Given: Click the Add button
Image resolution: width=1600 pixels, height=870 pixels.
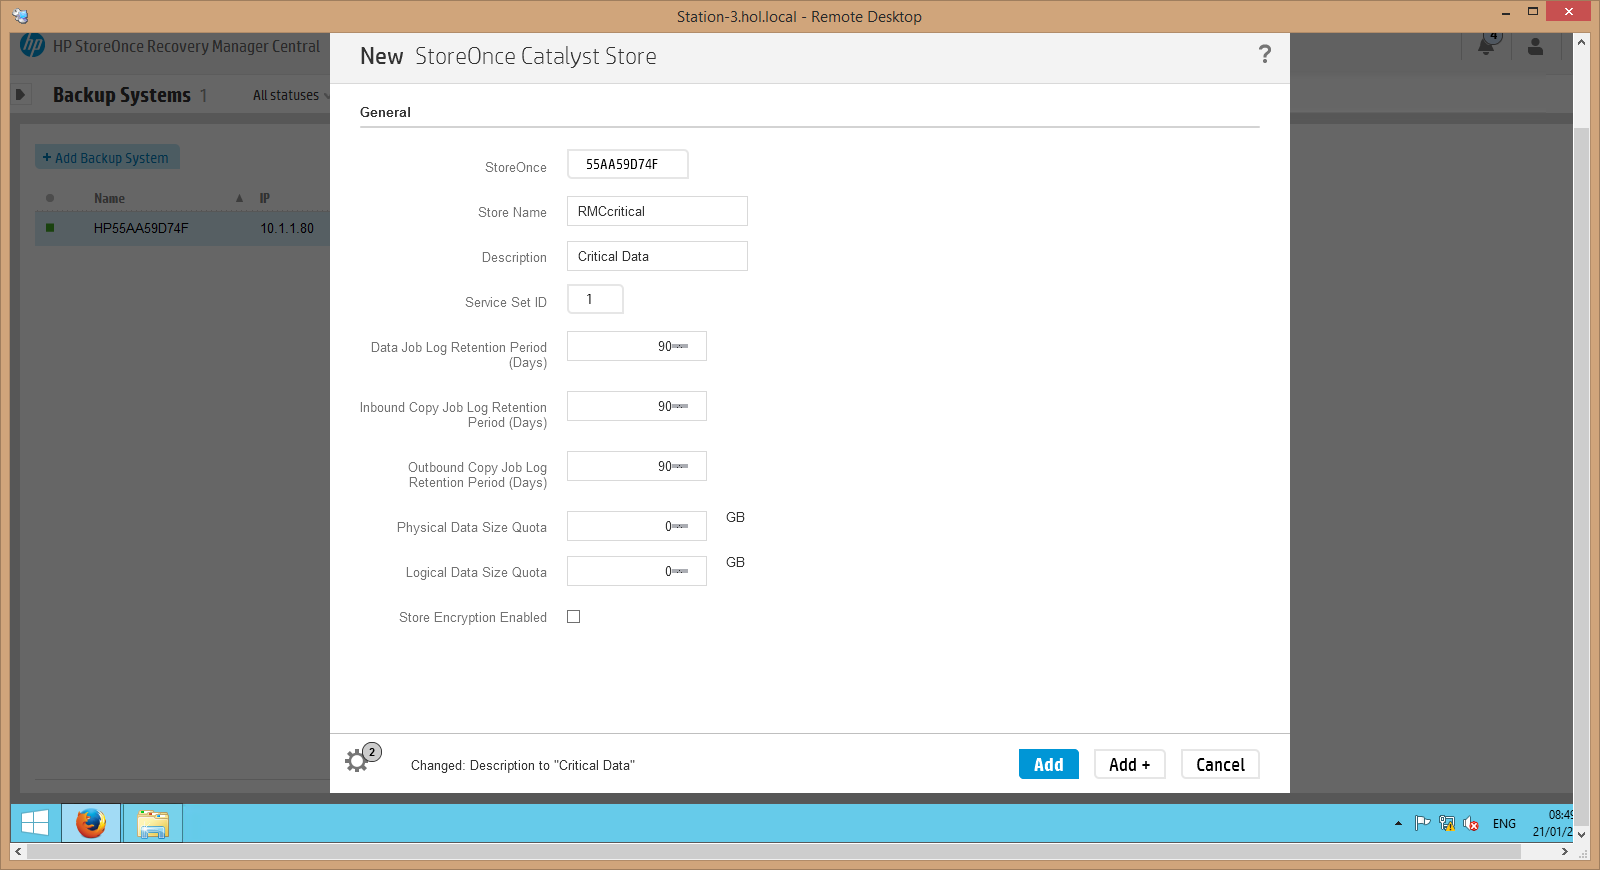Looking at the screenshot, I should [1049, 764].
